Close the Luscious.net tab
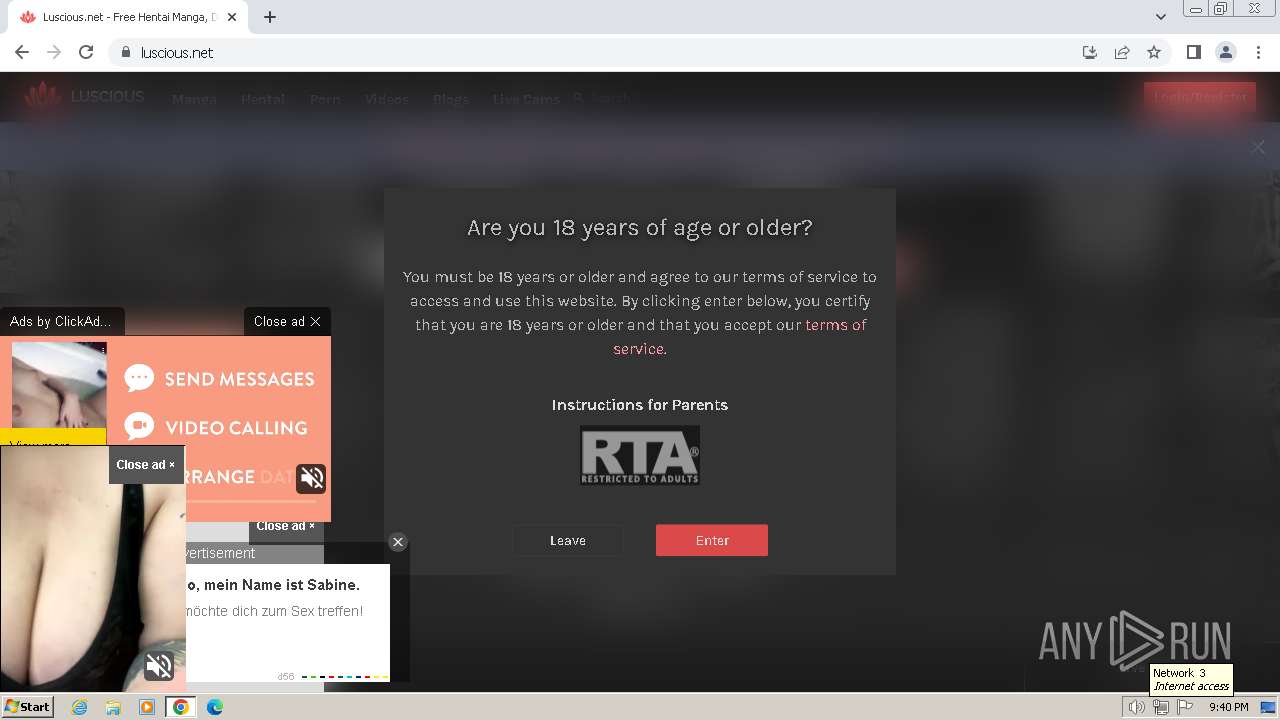 click(x=233, y=17)
